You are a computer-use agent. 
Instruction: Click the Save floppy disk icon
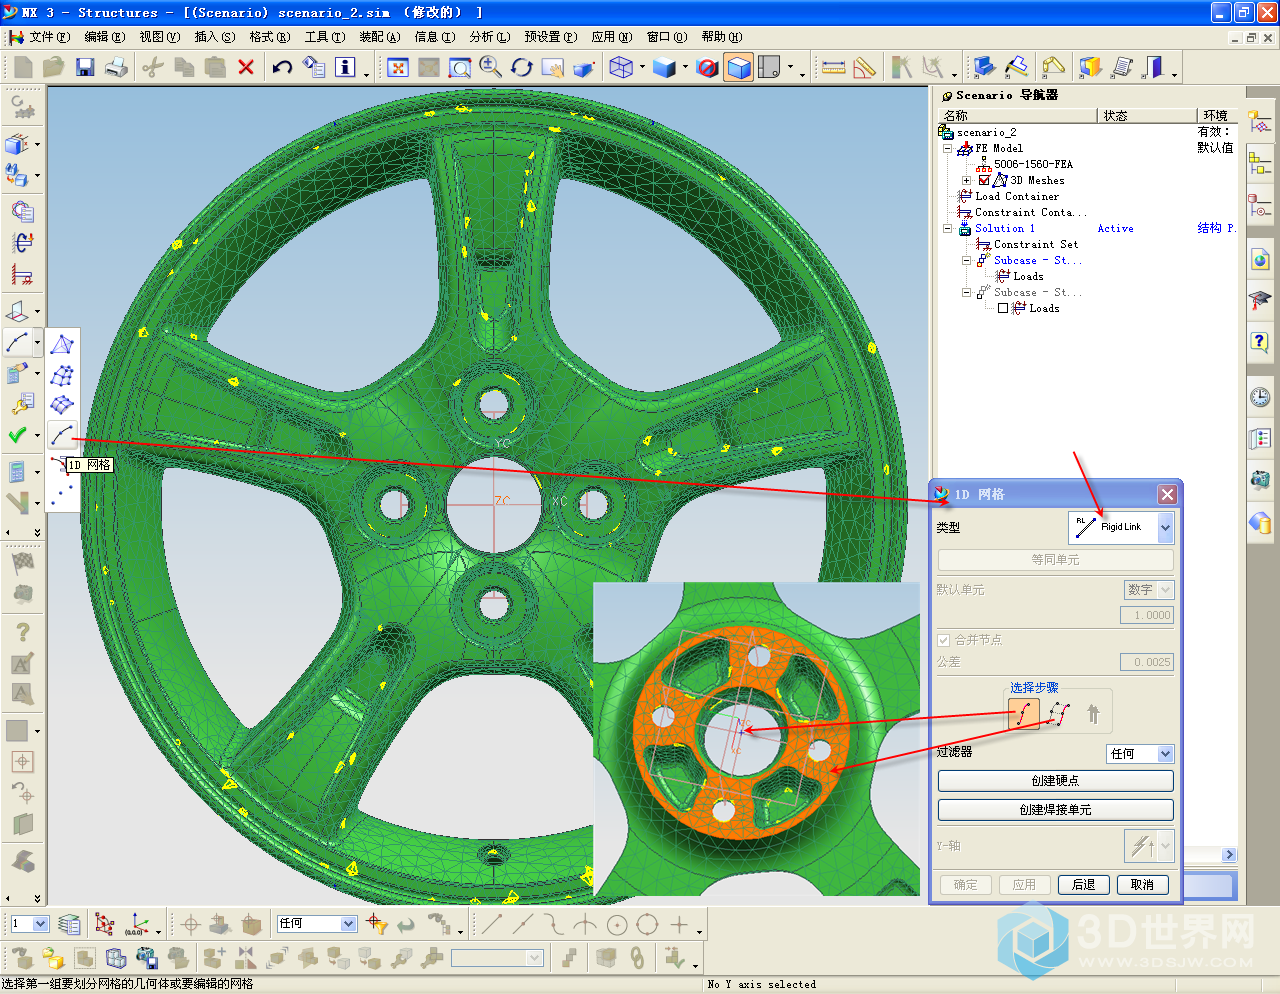tap(85, 67)
